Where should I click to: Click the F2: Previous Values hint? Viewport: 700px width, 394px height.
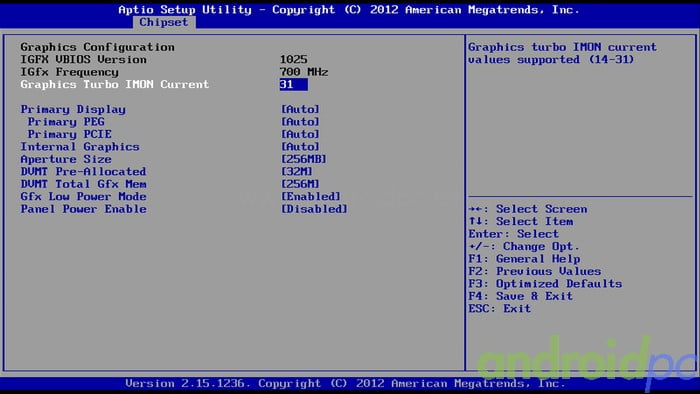(535, 272)
